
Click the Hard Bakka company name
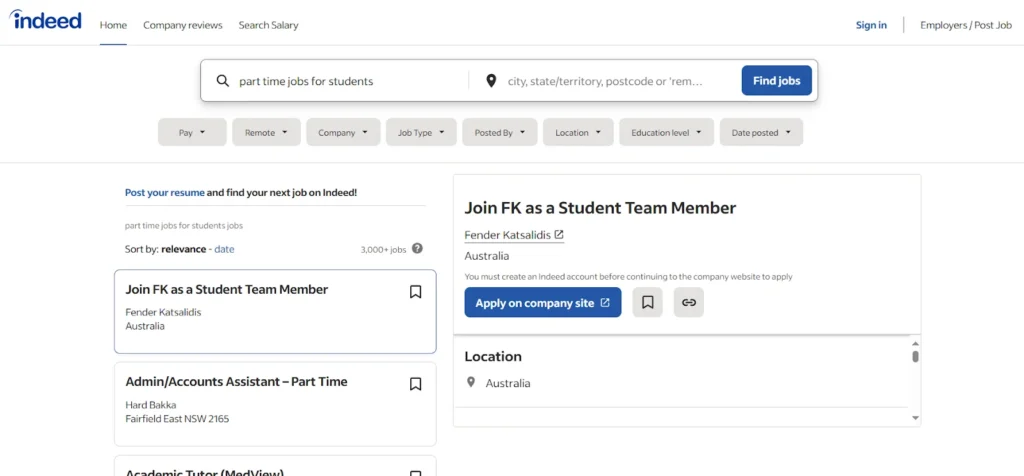pyautogui.click(x=151, y=405)
